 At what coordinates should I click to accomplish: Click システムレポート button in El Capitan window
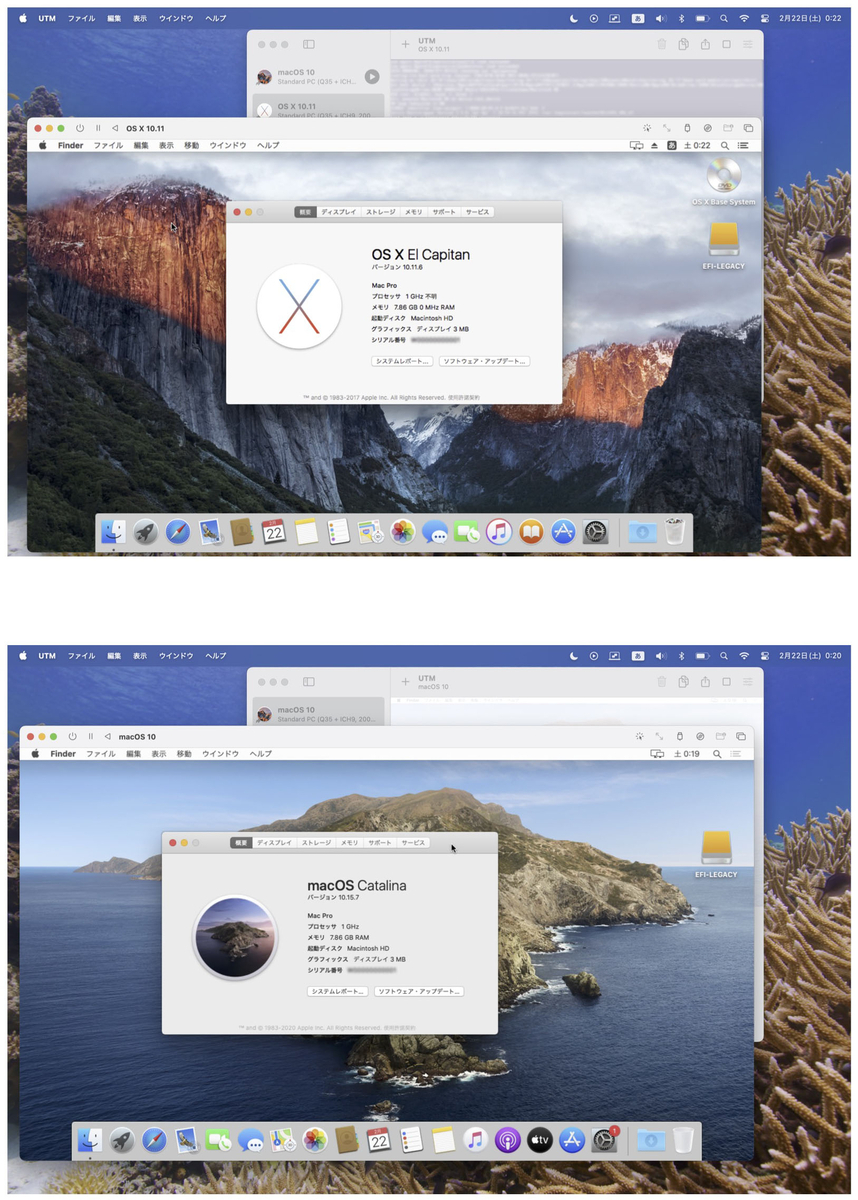402,361
